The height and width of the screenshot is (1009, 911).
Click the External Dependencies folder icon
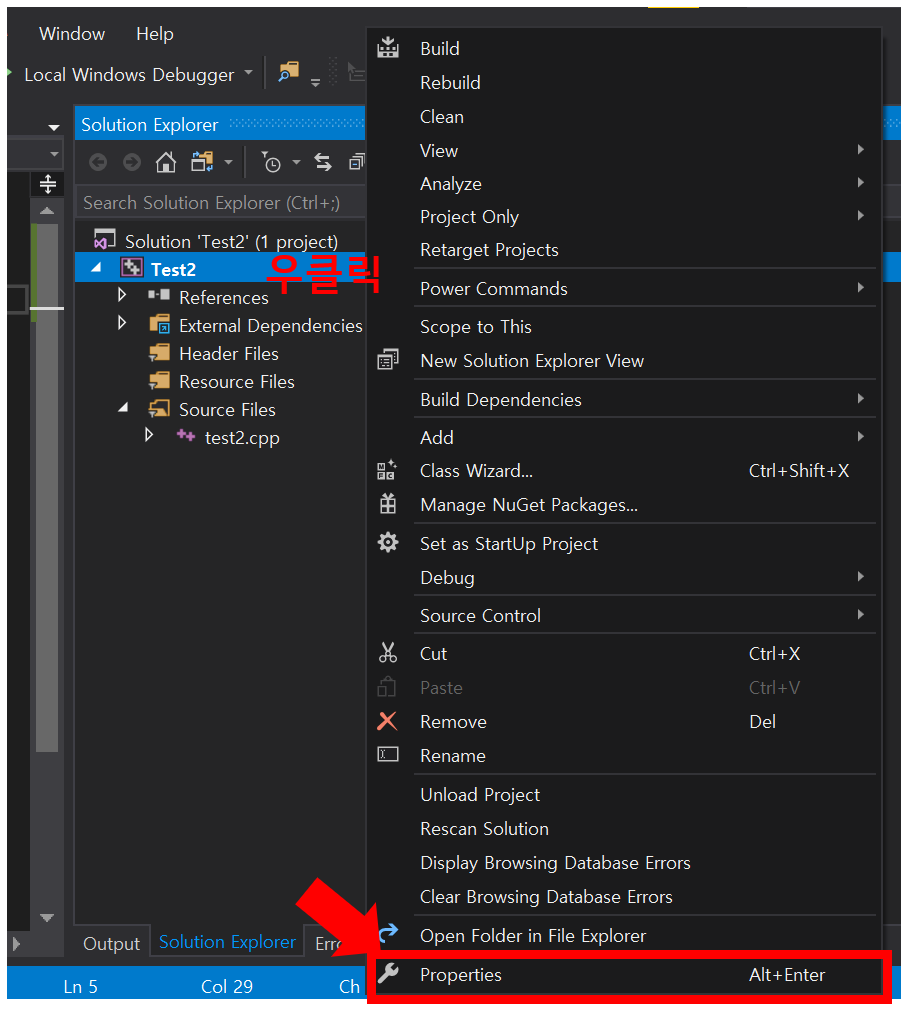(160, 324)
